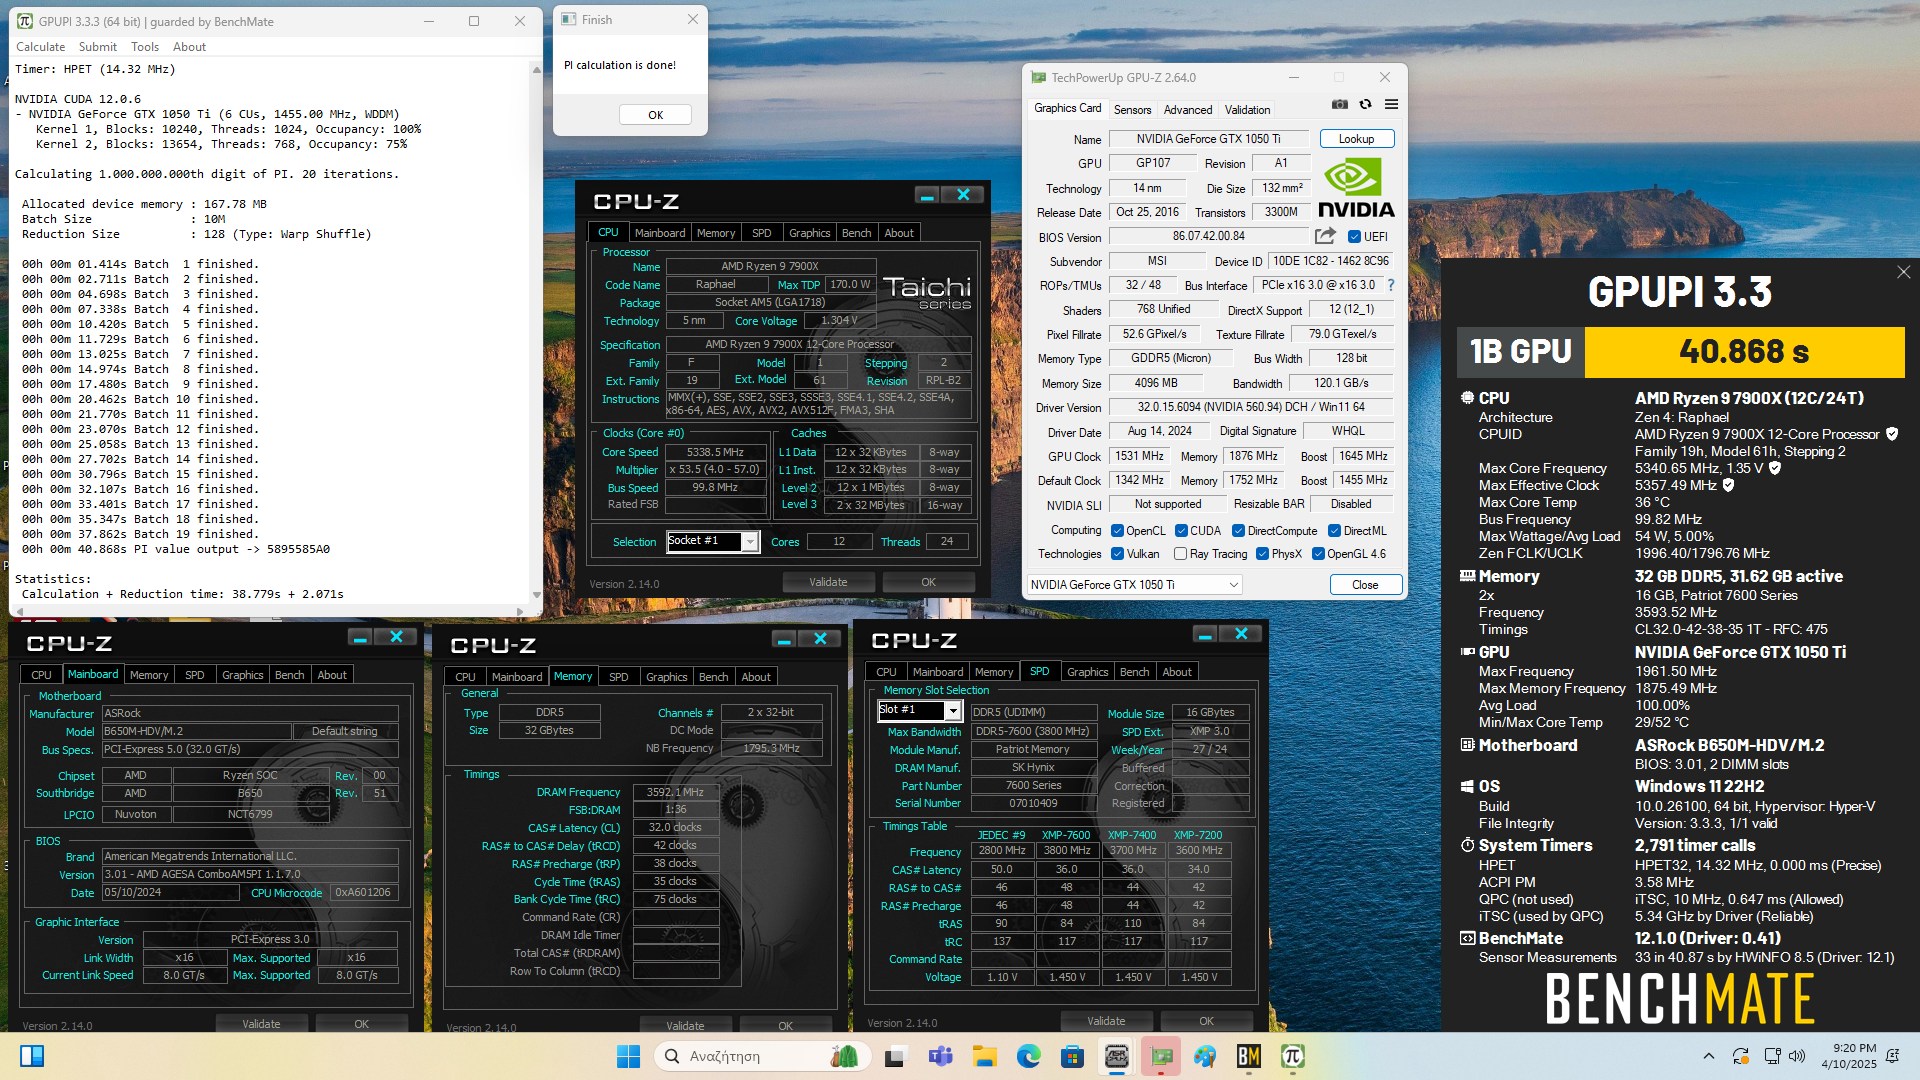
Task: Switch to the Validation tab in GPU-Z
Action: (x=1247, y=110)
